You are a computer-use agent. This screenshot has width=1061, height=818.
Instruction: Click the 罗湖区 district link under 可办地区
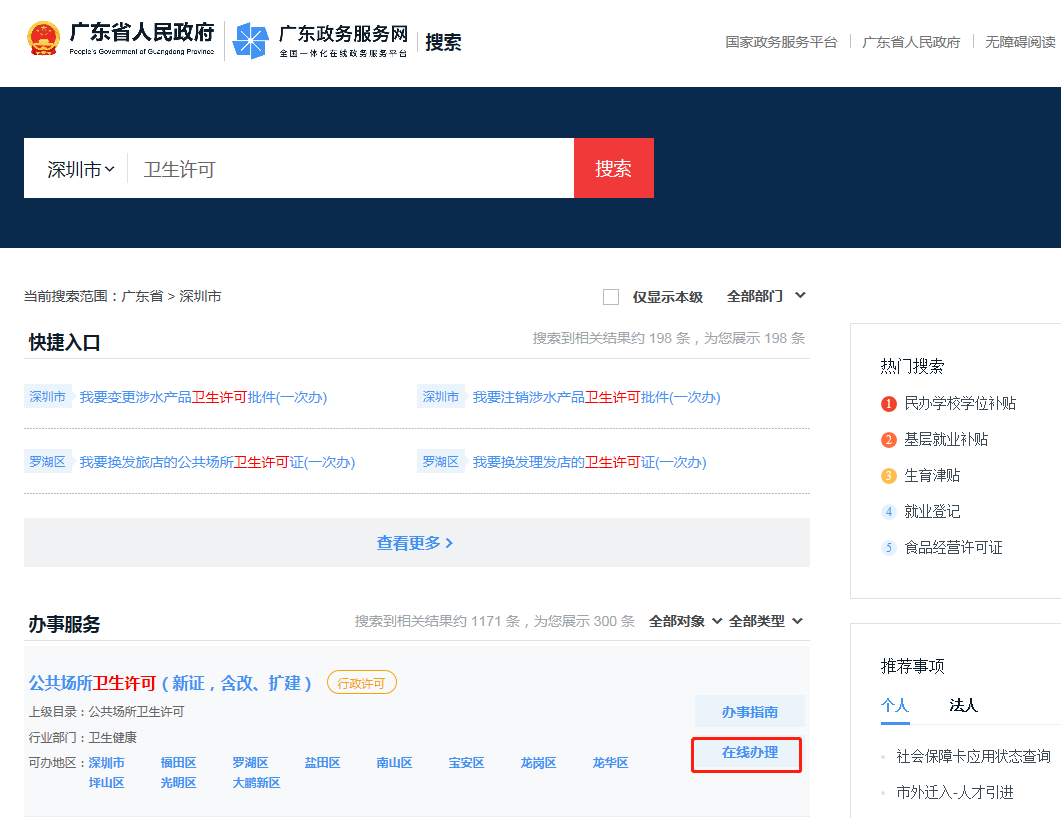pyautogui.click(x=249, y=762)
